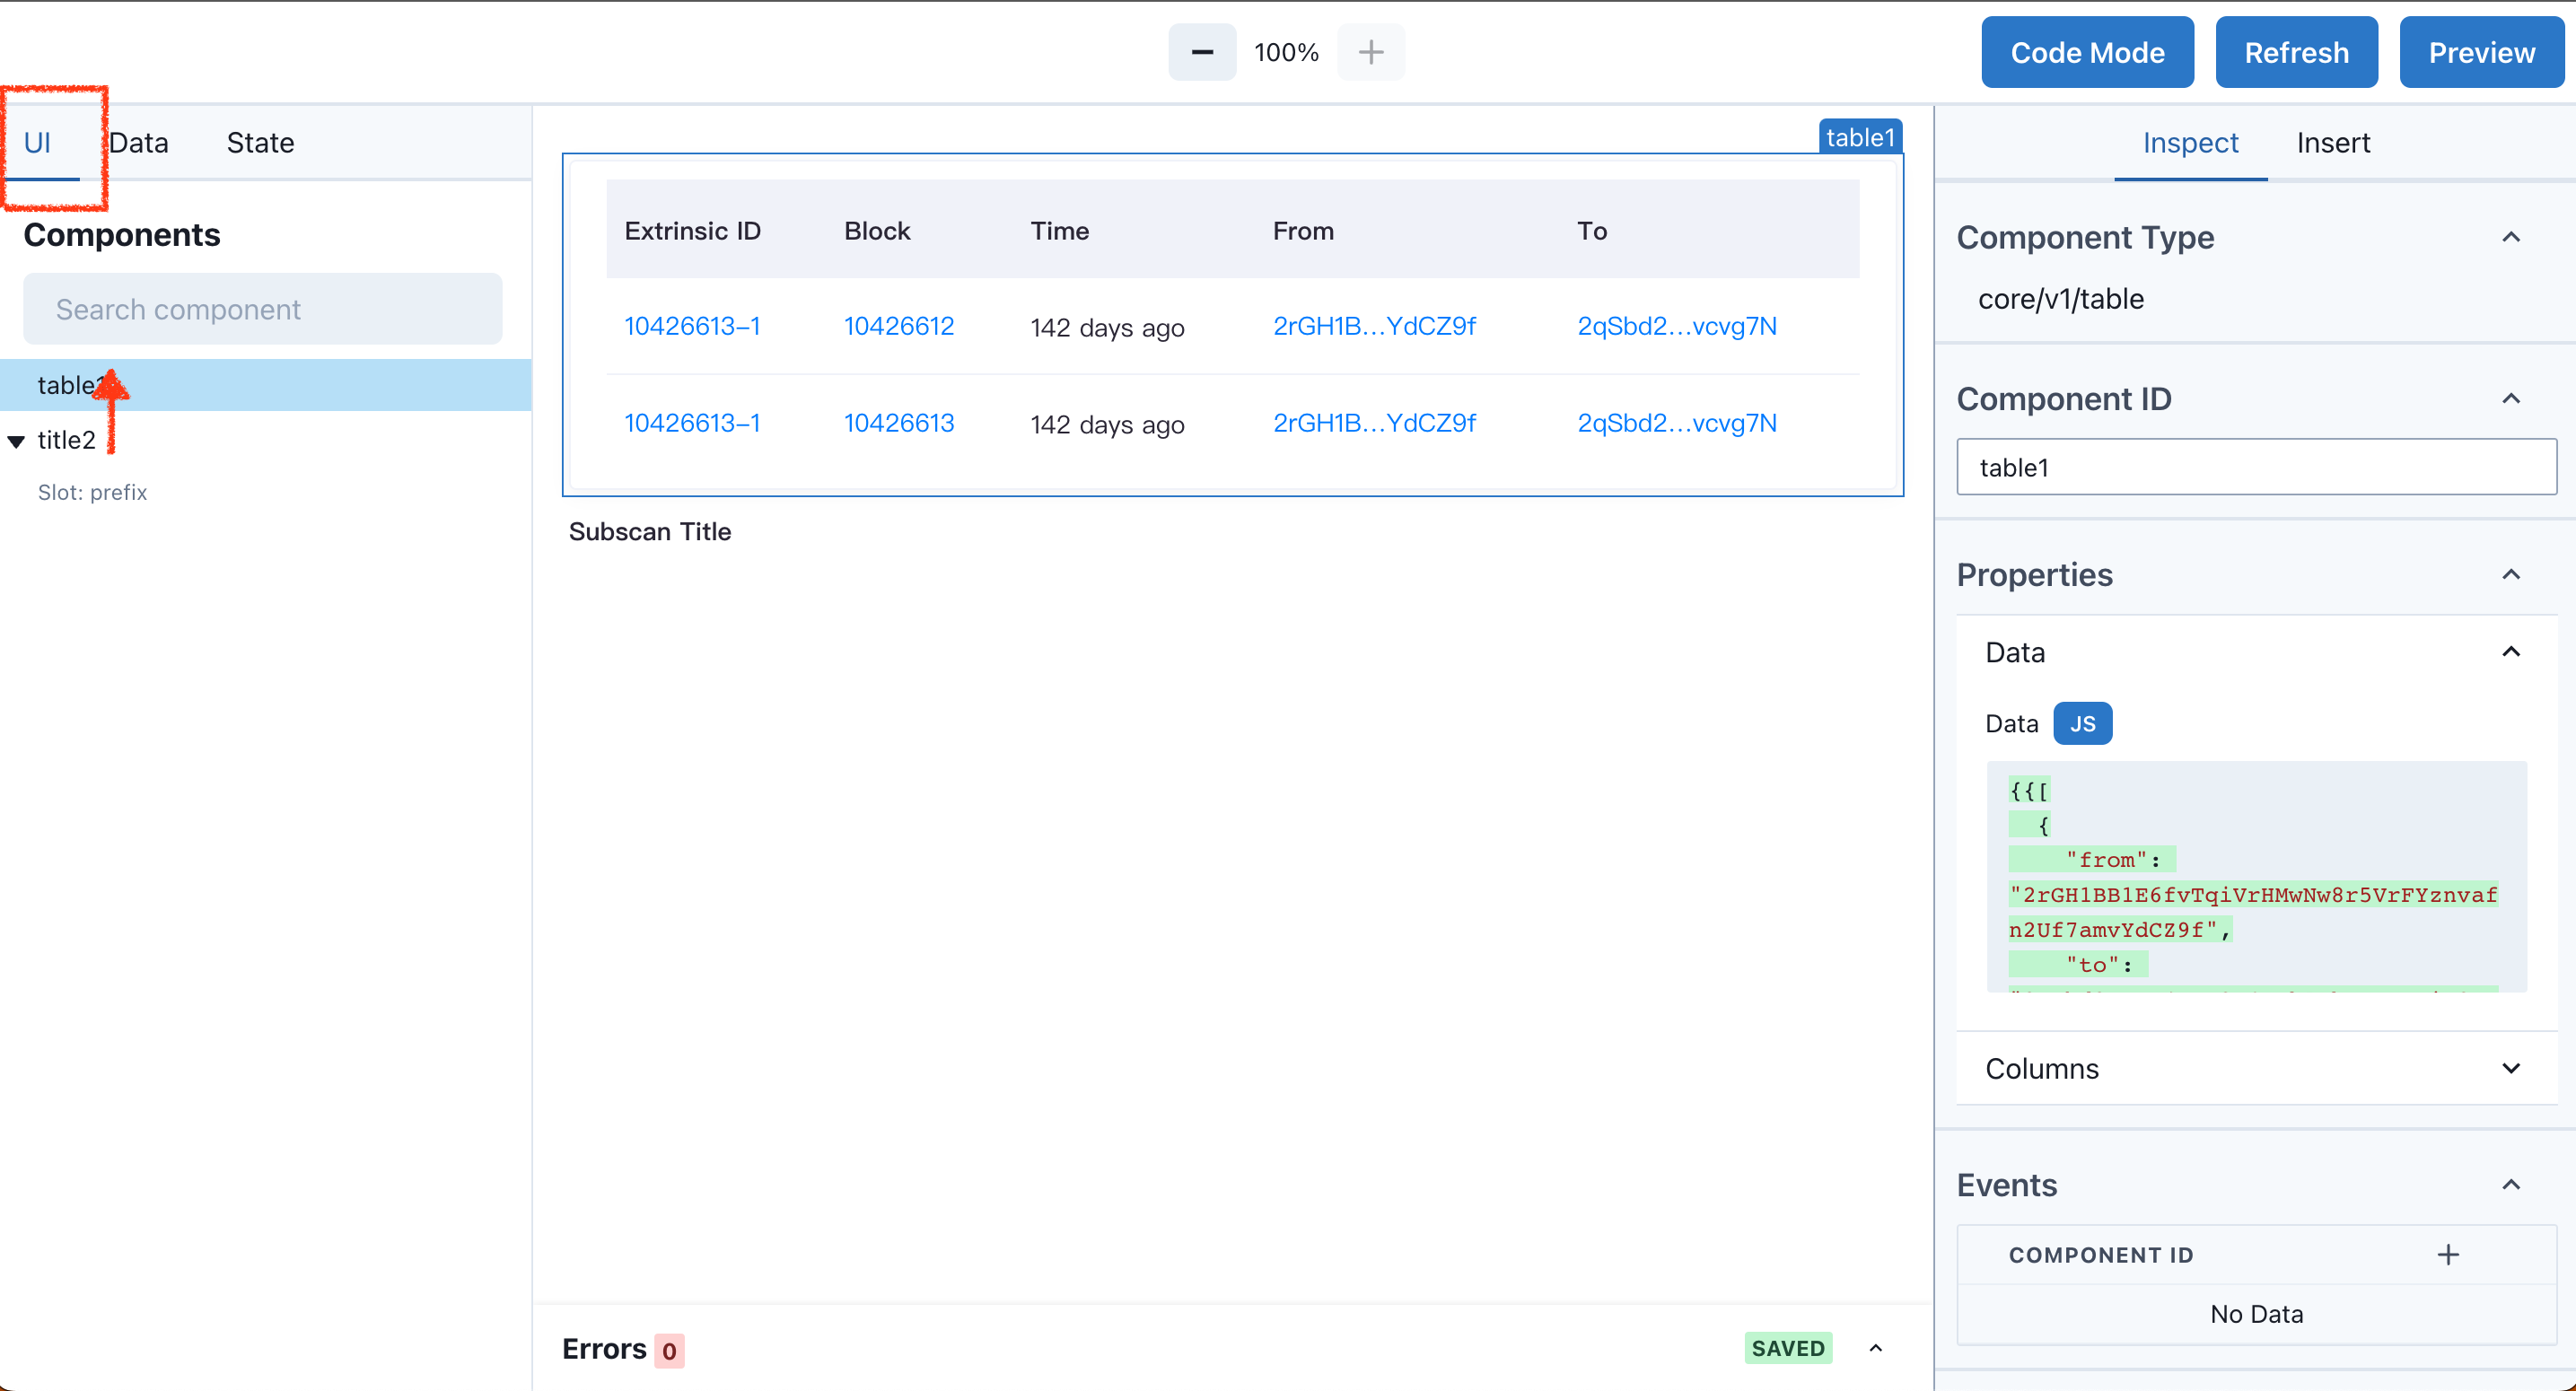Expand the Columns property group
This screenshot has height=1391, width=2576.
(2511, 1068)
